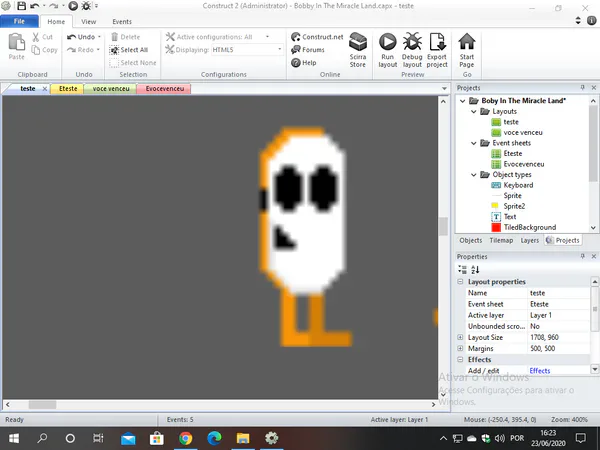Close the teste layout tab
The image size is (600, 450).
[x=45, y=89]
